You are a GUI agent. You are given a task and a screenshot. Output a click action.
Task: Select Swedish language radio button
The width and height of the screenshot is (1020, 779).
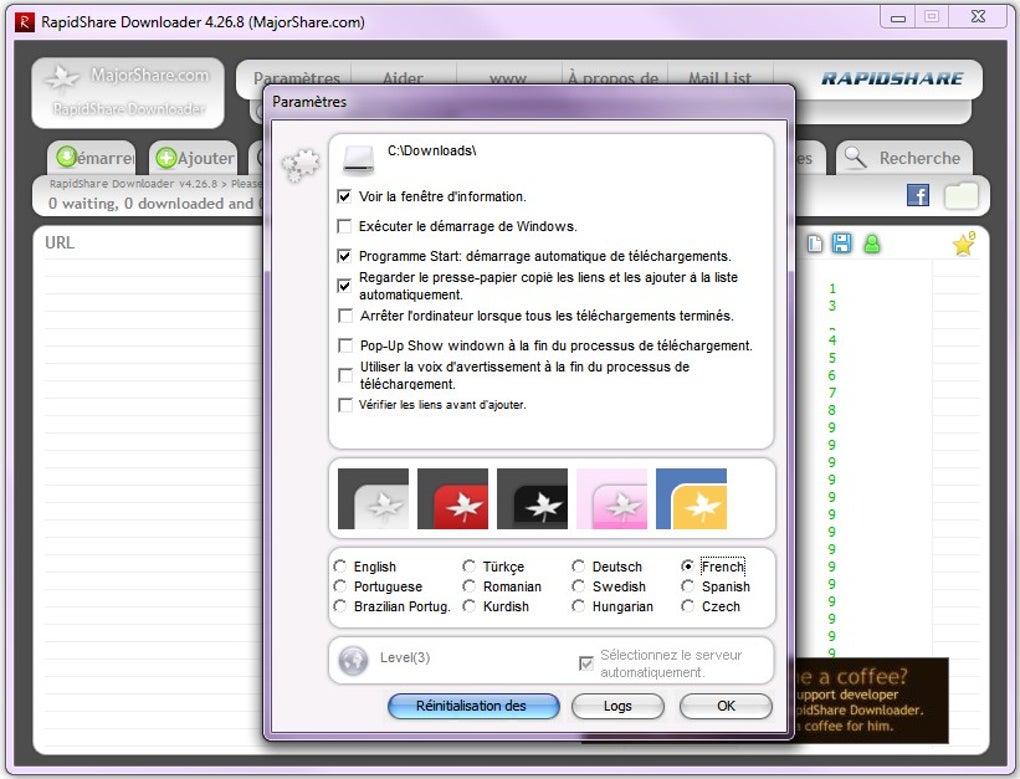[x=578, y=587]
